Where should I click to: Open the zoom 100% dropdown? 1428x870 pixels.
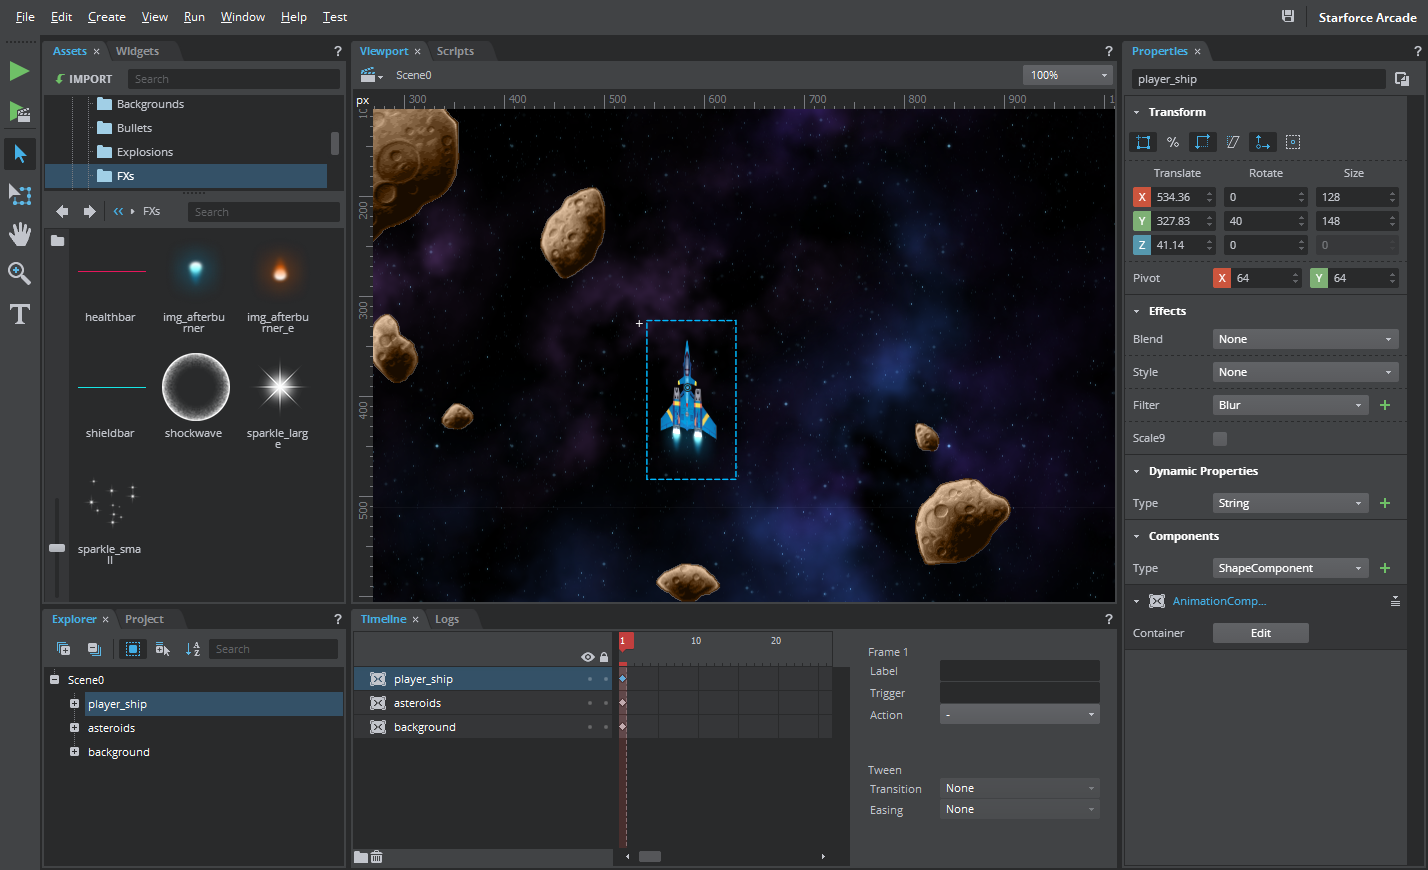(x=1069, y=75)
